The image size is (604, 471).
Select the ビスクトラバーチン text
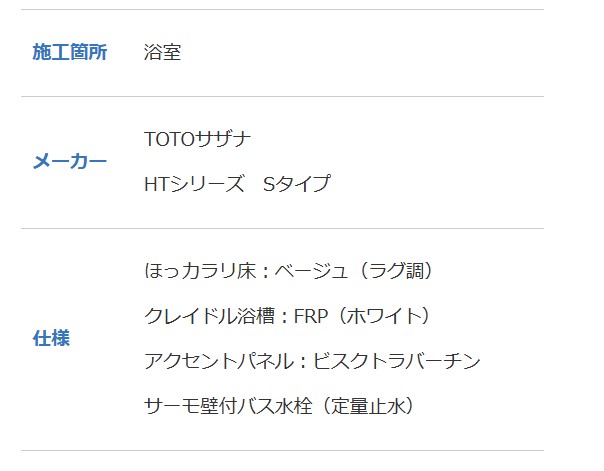tap(397, 361)
